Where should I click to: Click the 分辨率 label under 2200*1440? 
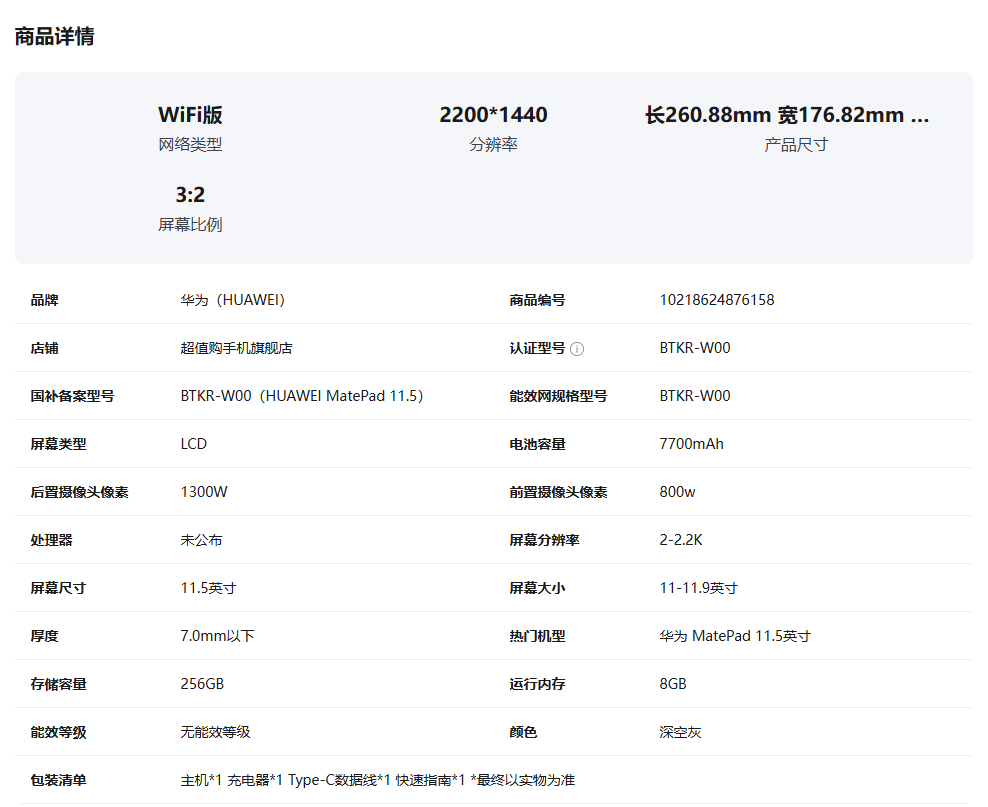click(493, 145)
